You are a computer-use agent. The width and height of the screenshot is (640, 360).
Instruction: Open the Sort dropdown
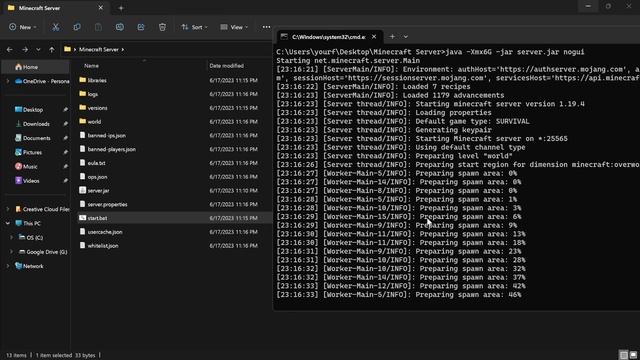(x=195, y=27)
